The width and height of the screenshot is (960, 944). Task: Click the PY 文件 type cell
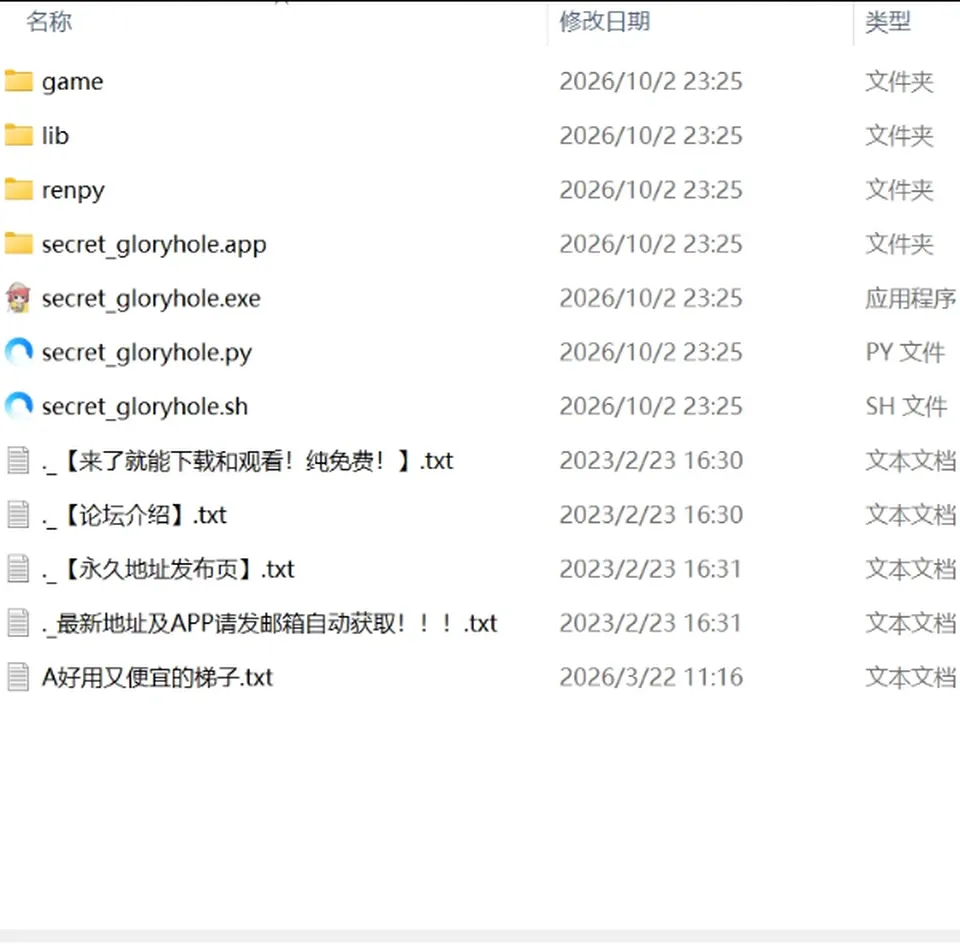[905, 352]
